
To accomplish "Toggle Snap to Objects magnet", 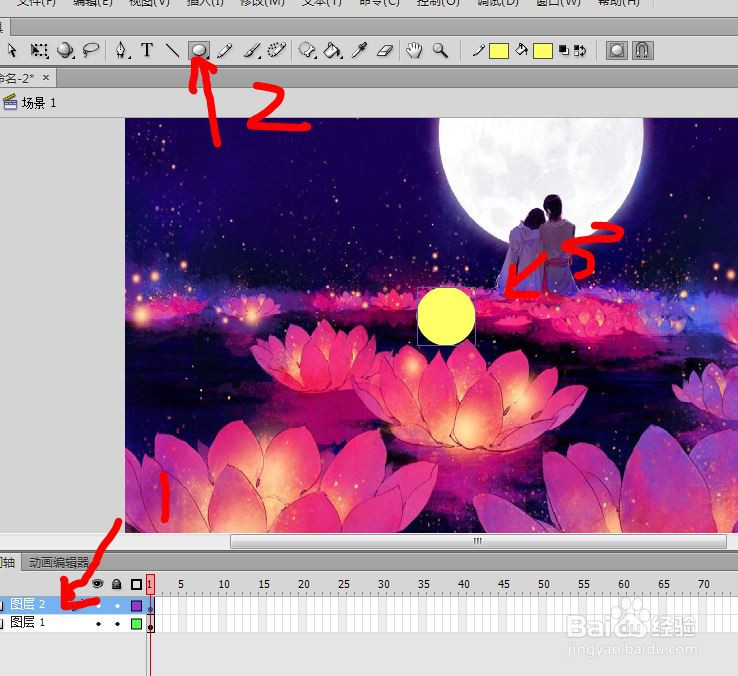I will [x=642, y=50].
